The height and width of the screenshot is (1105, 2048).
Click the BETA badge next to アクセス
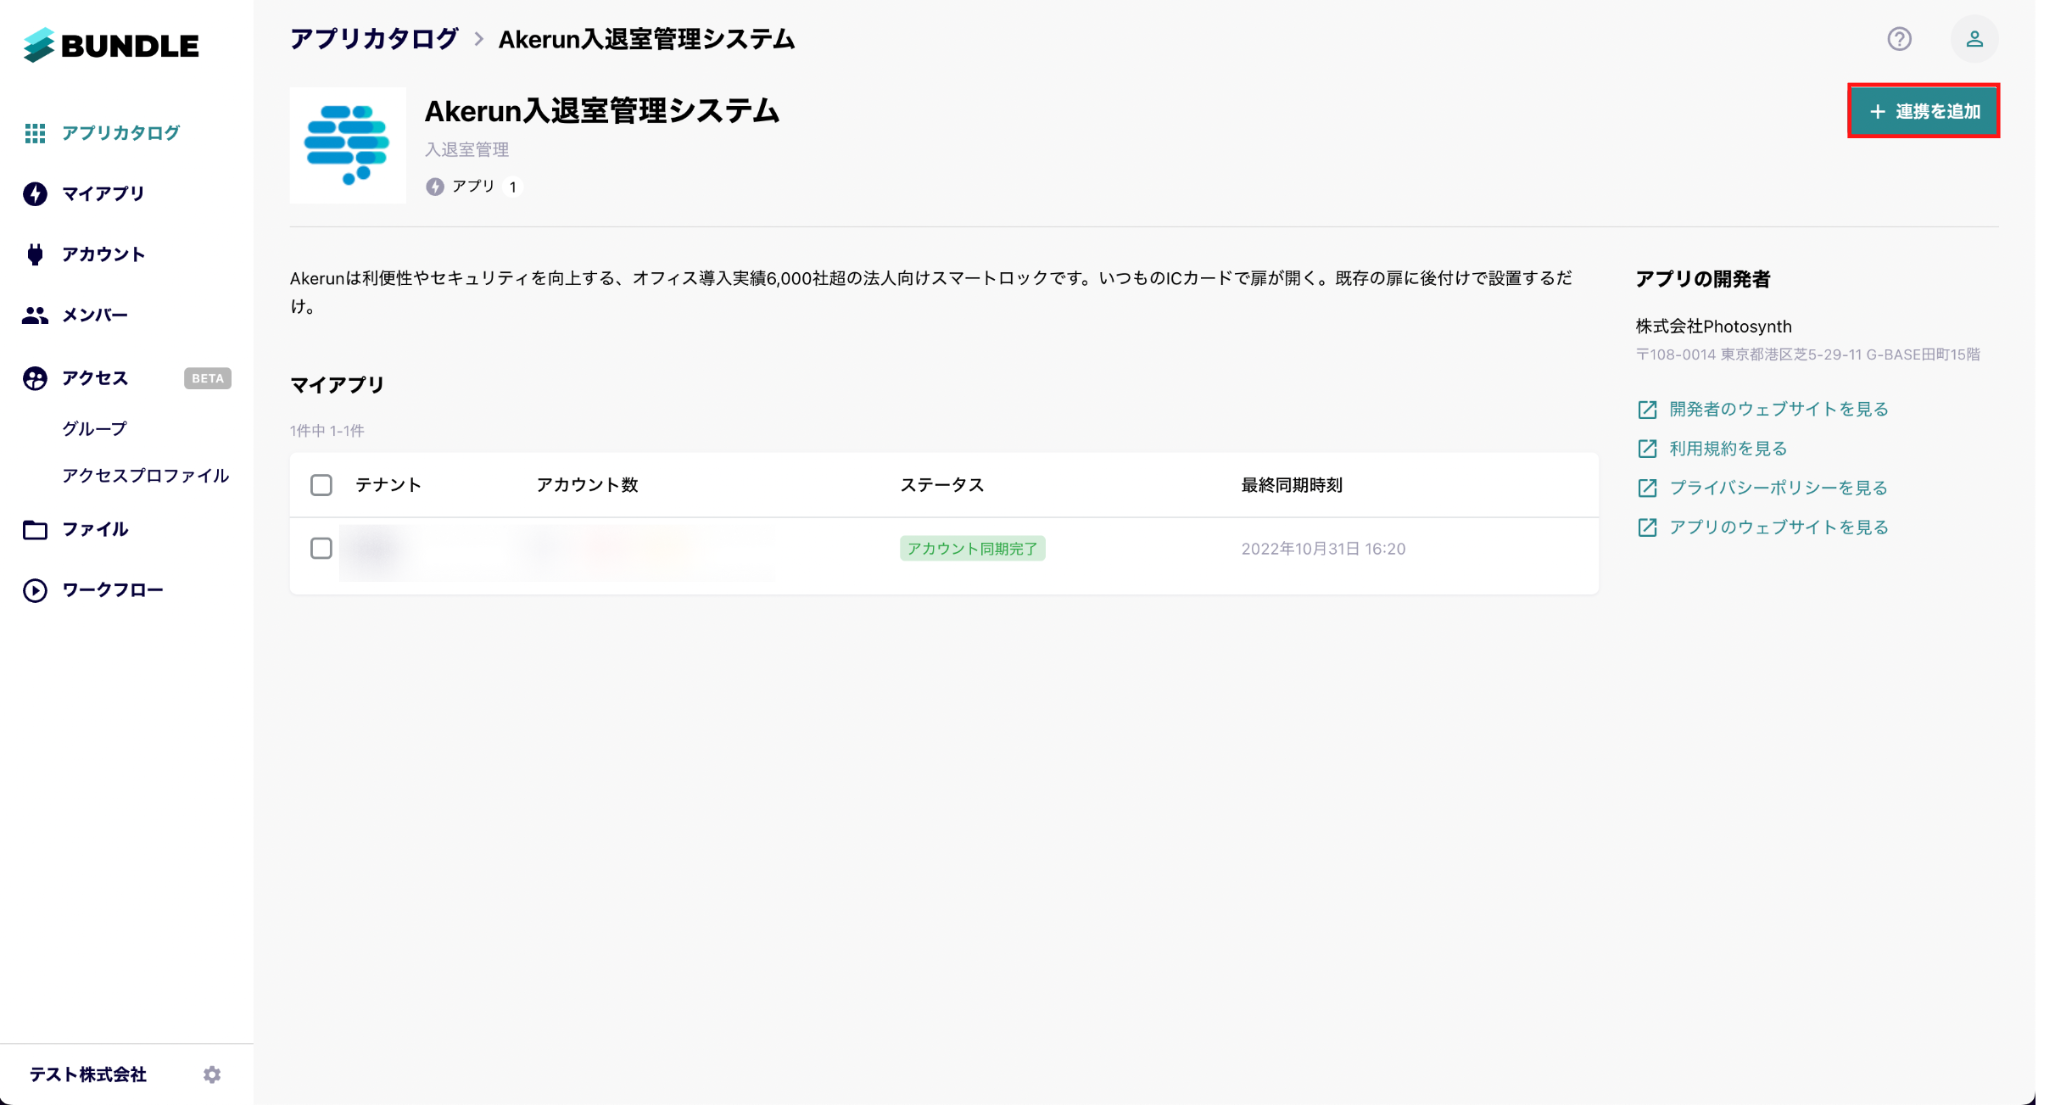pos(207,379)
